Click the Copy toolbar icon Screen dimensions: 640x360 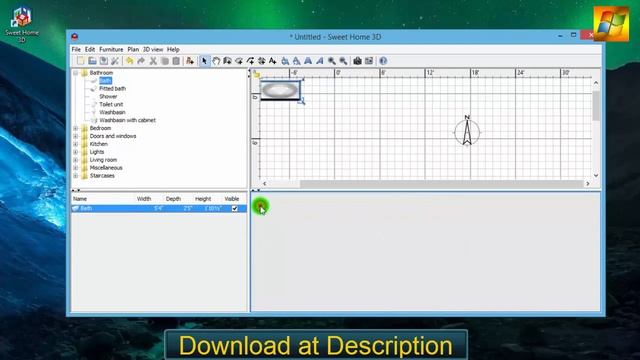pyautogui.click(x=164, y=61)
